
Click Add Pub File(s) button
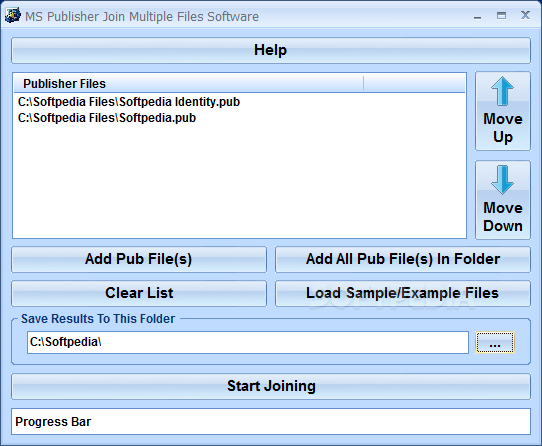click(x=139, y=259)
